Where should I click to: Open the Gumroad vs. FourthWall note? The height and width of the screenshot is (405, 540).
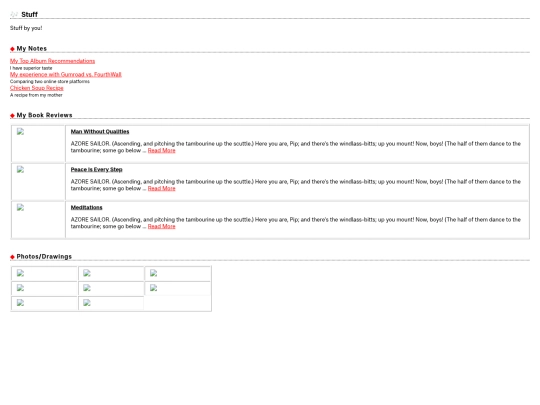pyautogui.click(x=66, y=74)
